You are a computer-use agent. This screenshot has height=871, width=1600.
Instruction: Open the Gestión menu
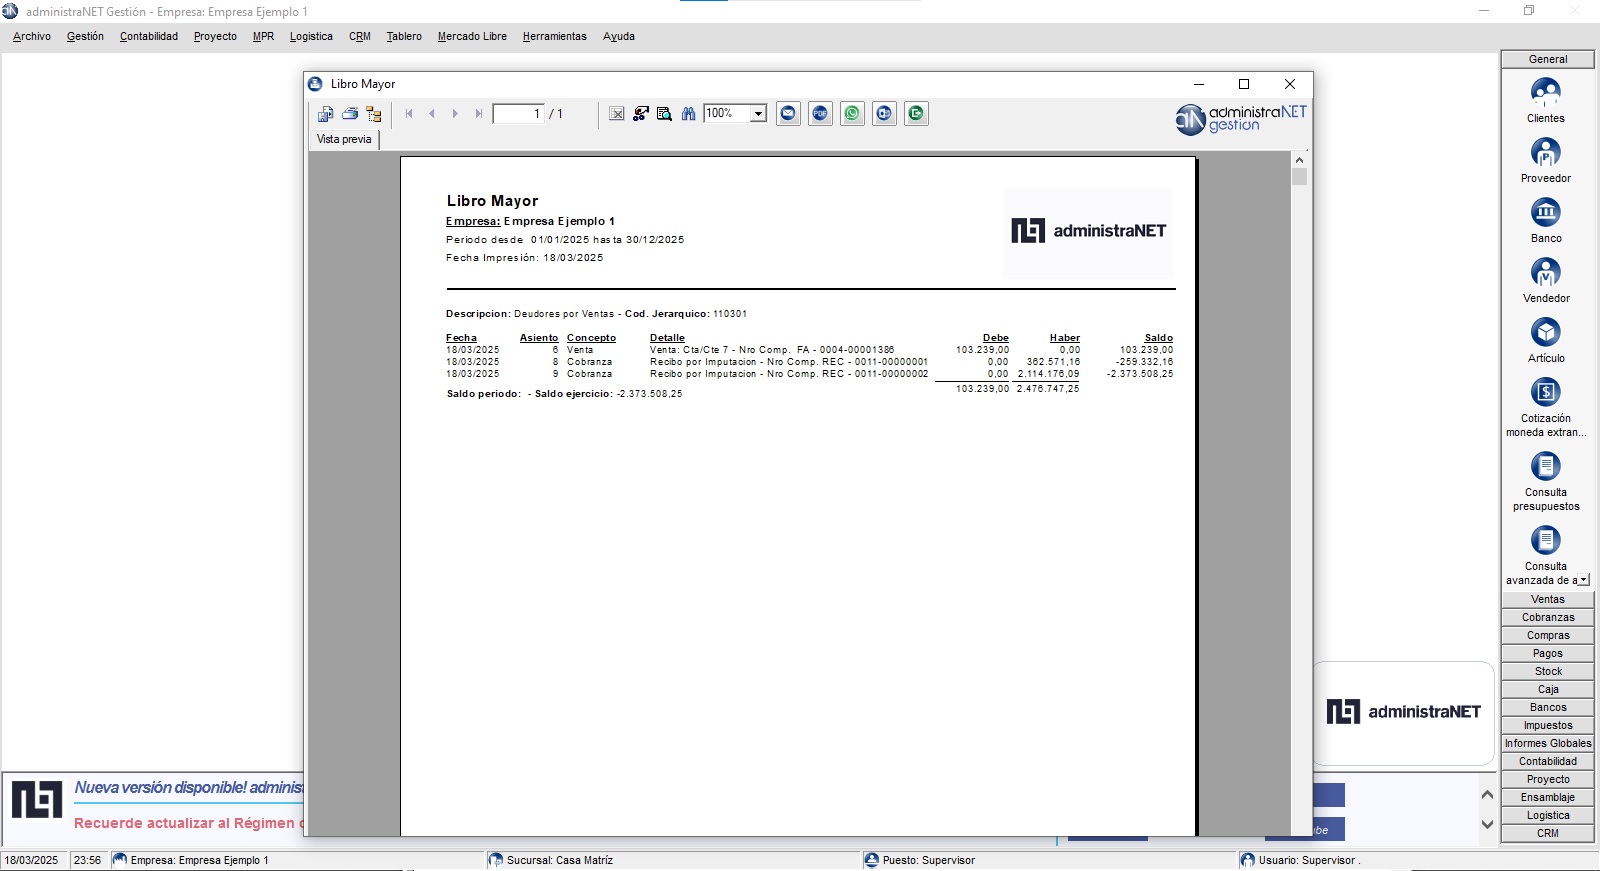pos(85,36)
